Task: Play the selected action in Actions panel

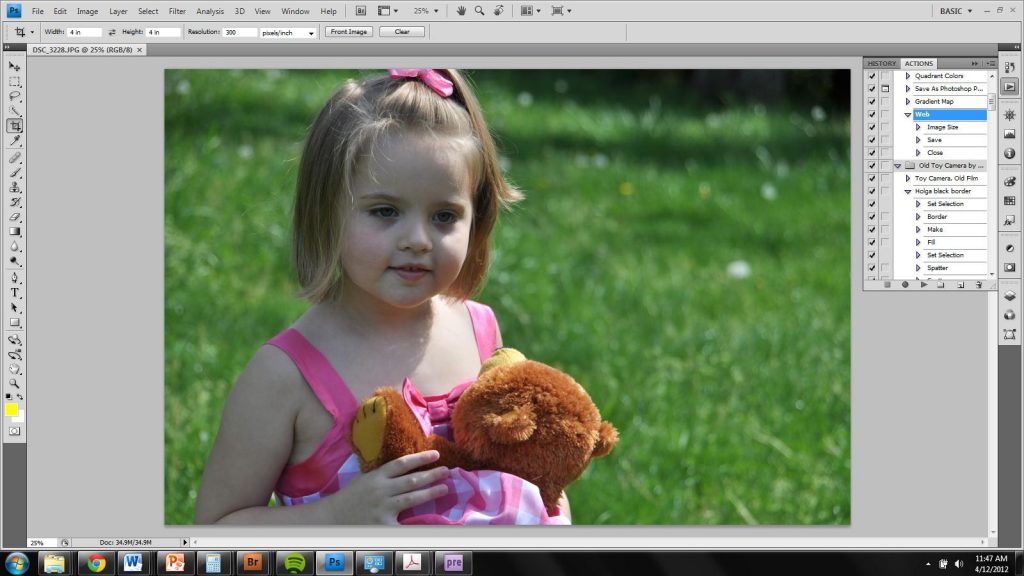Action: [923, 285]
